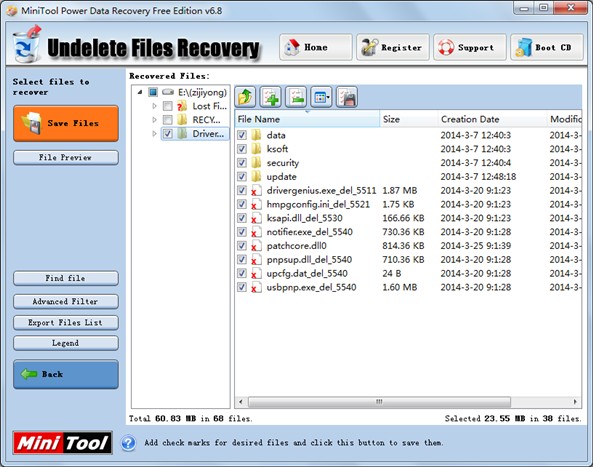
Task: Uncheck notifier.exe_del_5540 checkbox
Action: [x=242, y=232]
